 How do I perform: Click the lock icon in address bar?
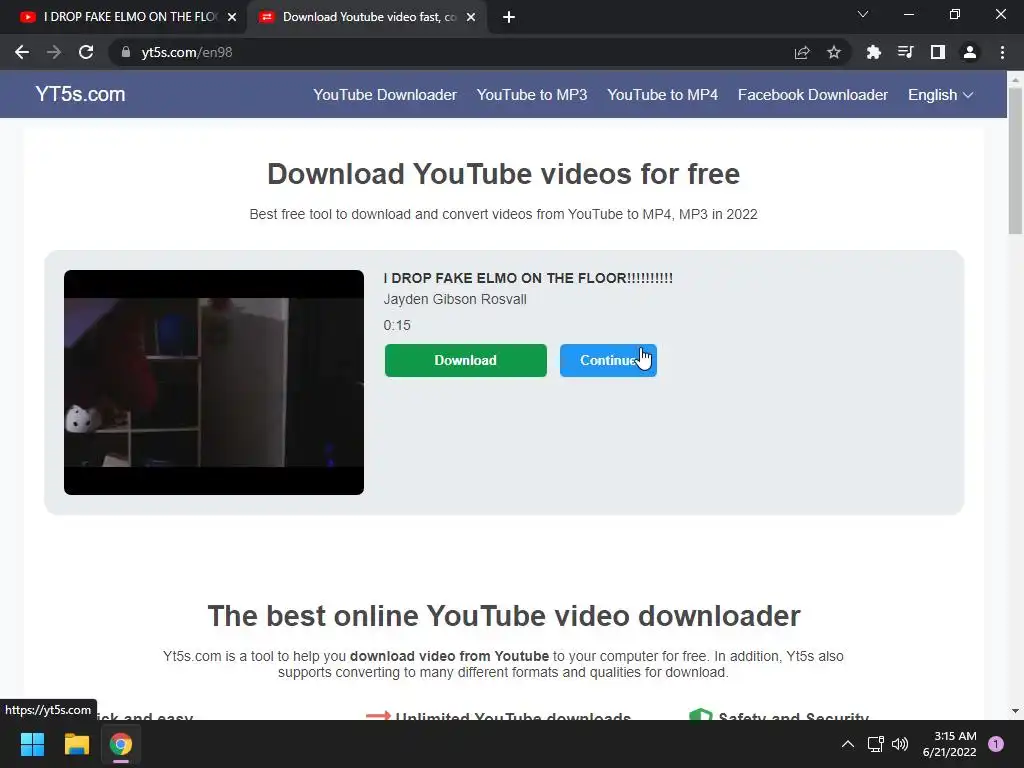pos(126,52)
